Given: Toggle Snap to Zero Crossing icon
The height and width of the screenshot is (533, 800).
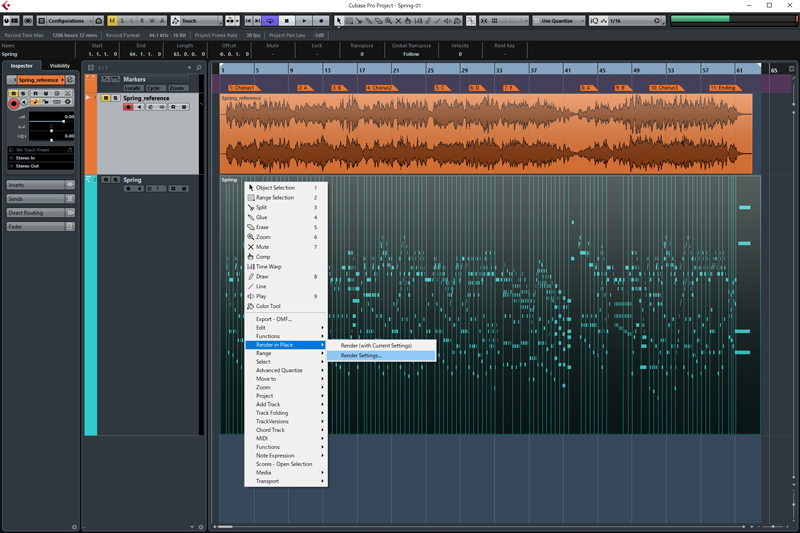Looking at the screenshot, I should (x=471, y=21).
